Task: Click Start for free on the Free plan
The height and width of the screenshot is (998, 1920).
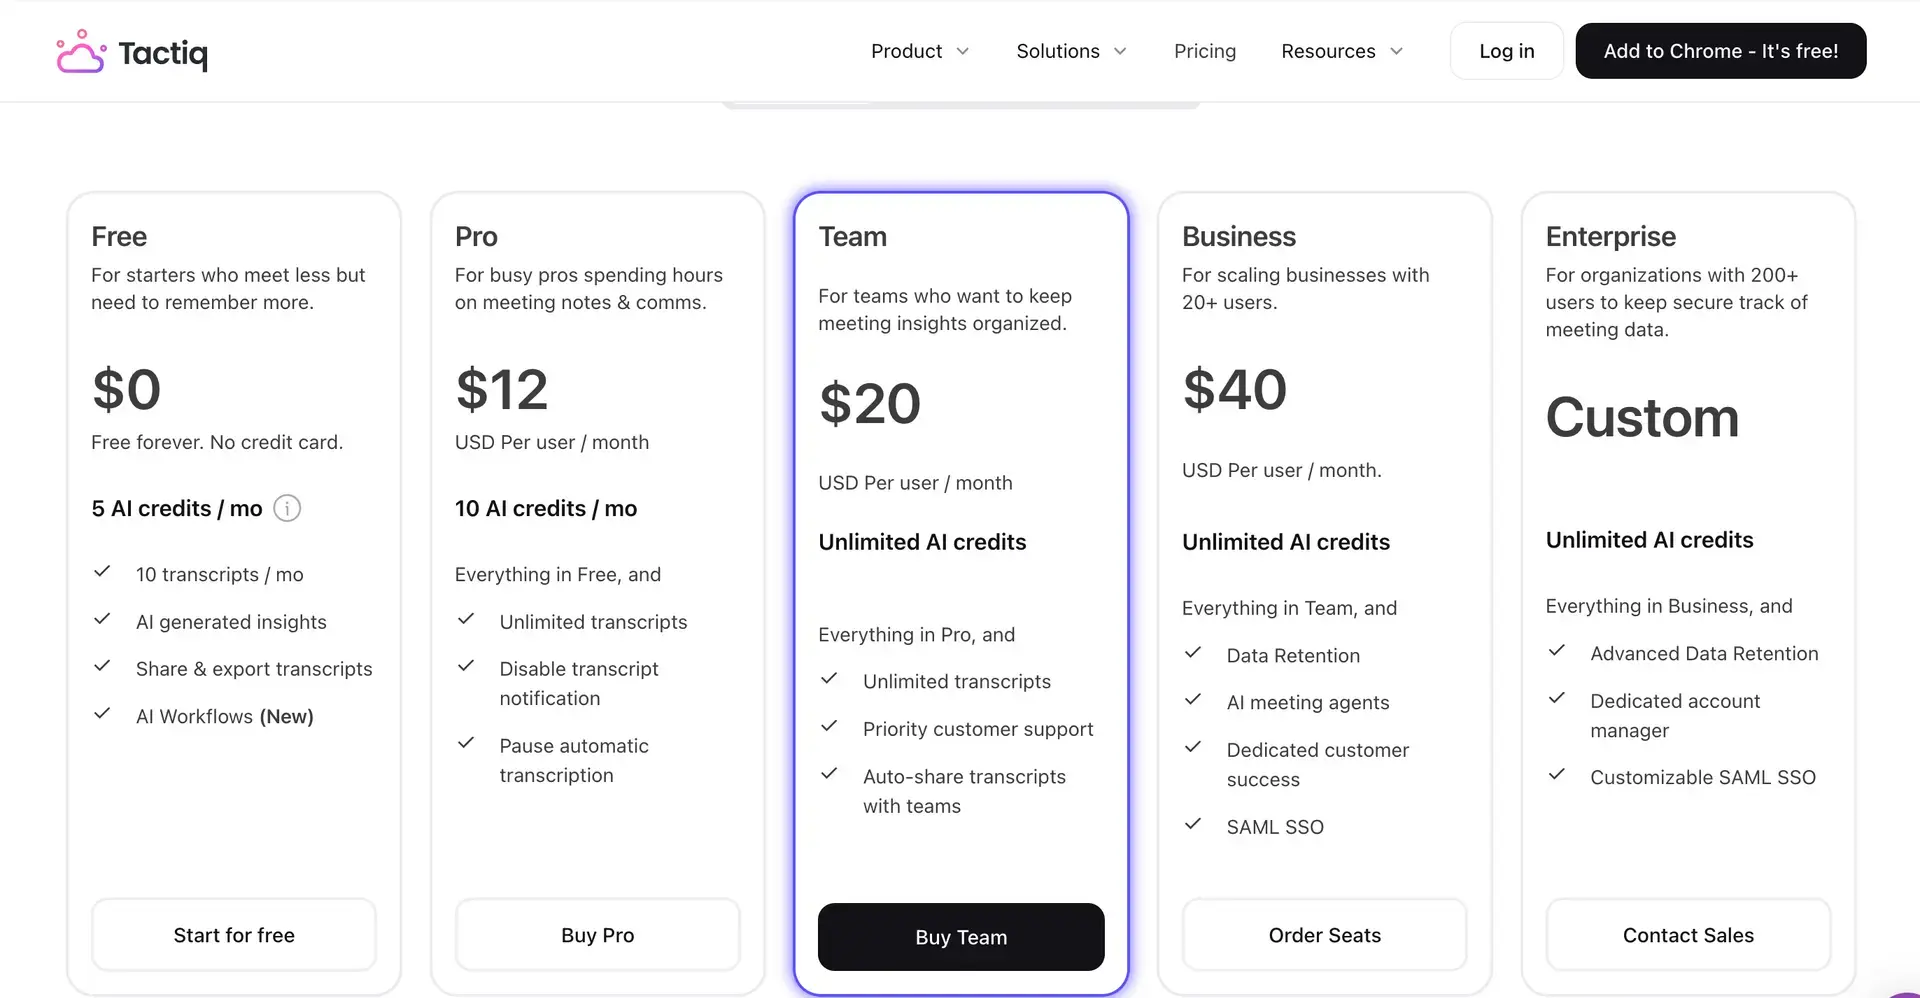Action: point(233,934)
